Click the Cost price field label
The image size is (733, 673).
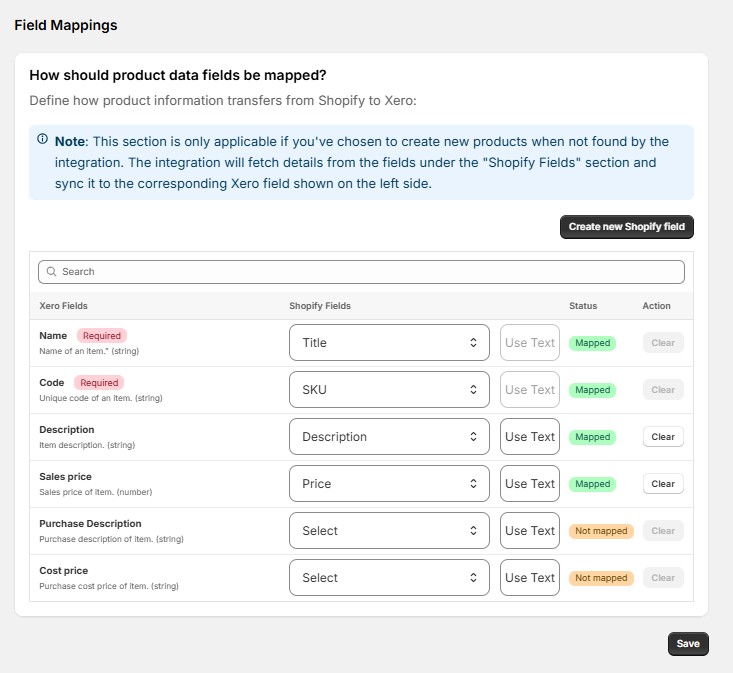tap(64, 571)
